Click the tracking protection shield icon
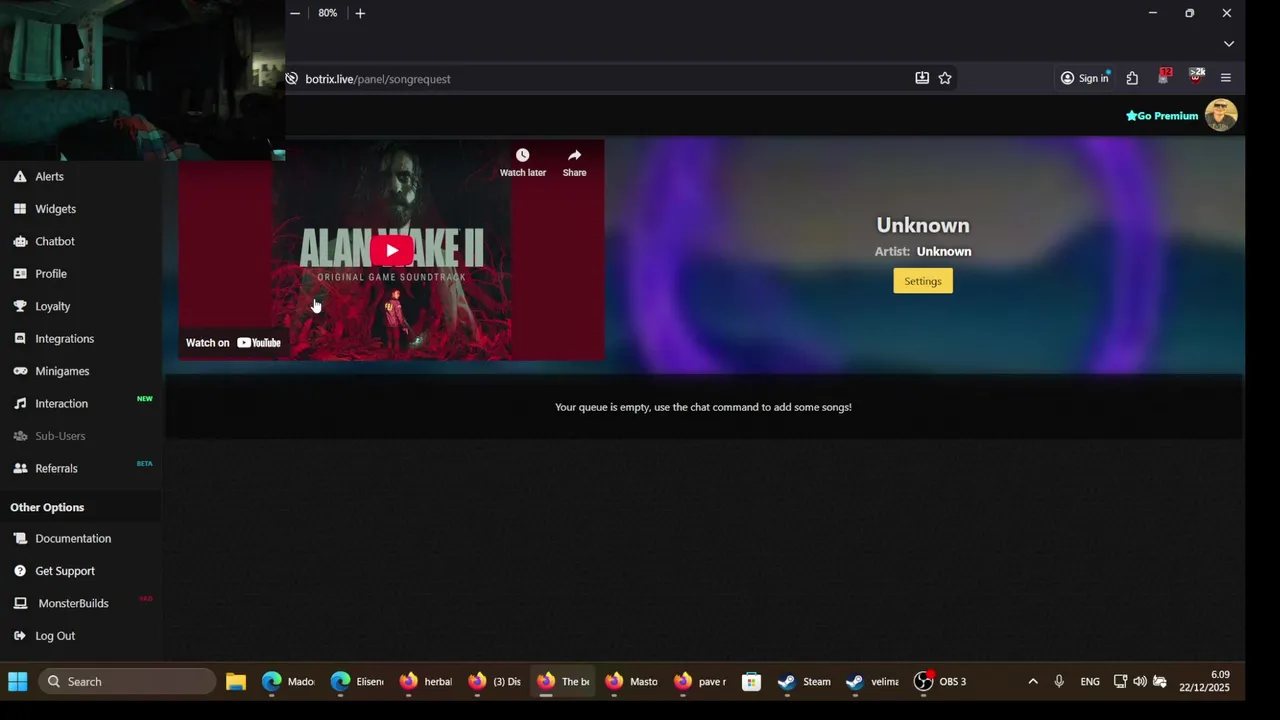The width and height of the screenshot is (1280, 720). tap(291, 79)
